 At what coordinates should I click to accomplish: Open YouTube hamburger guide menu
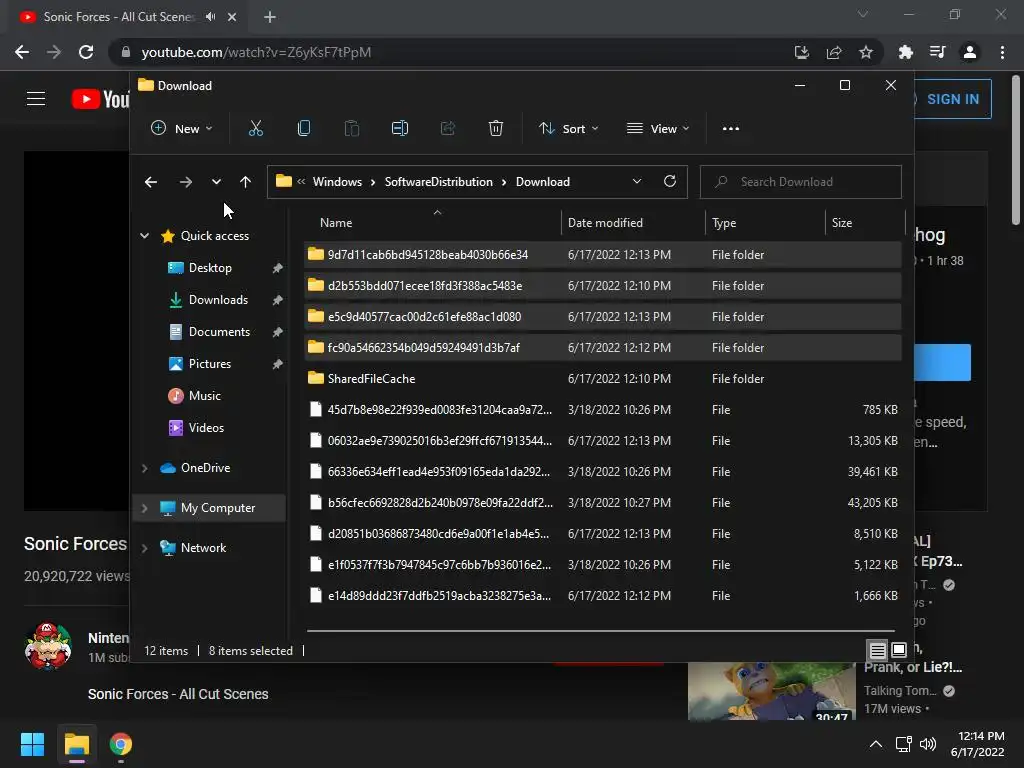tap(36, 99)
